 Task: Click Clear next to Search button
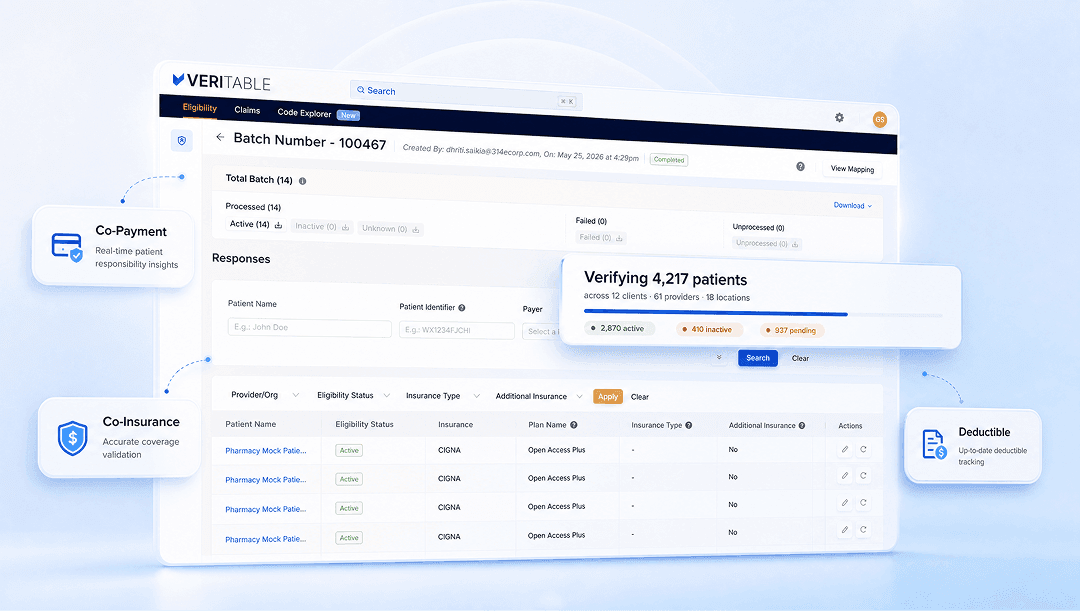pyautogui.click(x=800, y=358)
